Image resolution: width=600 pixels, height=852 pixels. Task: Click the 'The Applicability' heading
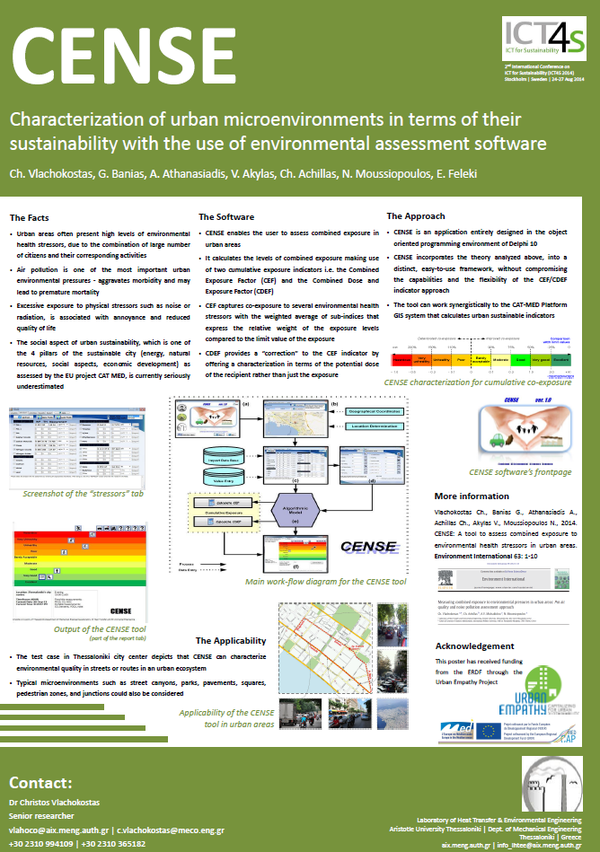(231, 641)
